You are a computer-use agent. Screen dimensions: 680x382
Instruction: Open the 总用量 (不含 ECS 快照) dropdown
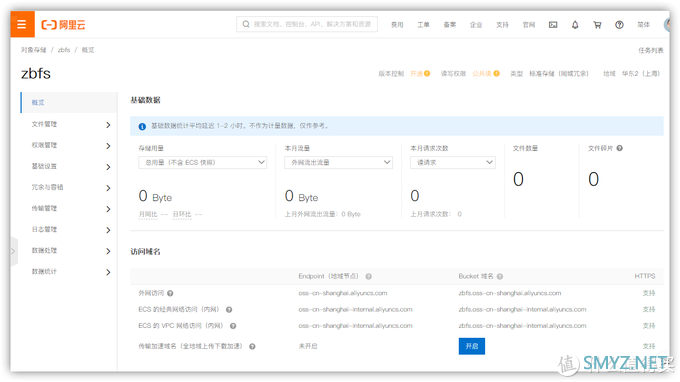203,163
